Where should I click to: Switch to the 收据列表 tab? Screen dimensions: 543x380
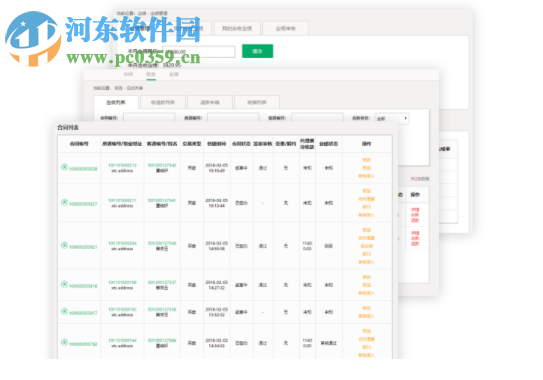coord(257,103)
